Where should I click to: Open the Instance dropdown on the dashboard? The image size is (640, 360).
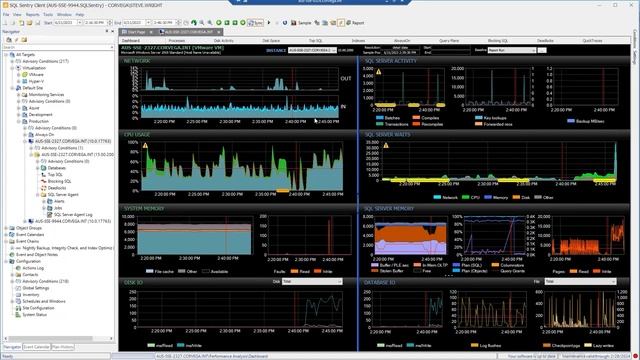(x=312, y=50)
